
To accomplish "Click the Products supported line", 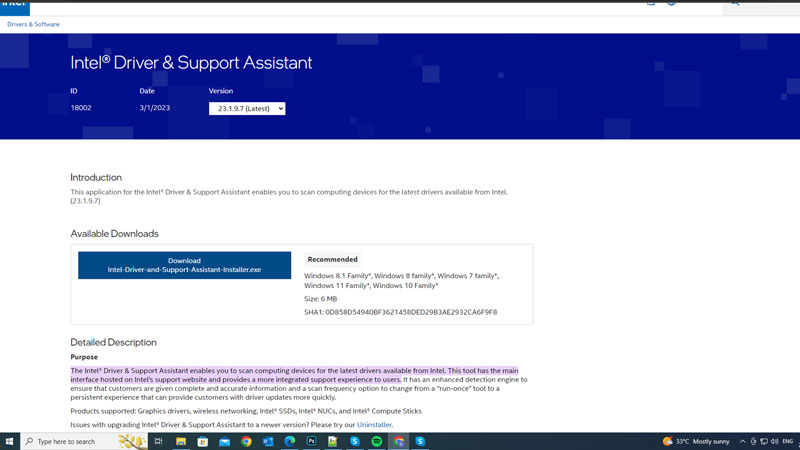I will [x=246, y=411].
